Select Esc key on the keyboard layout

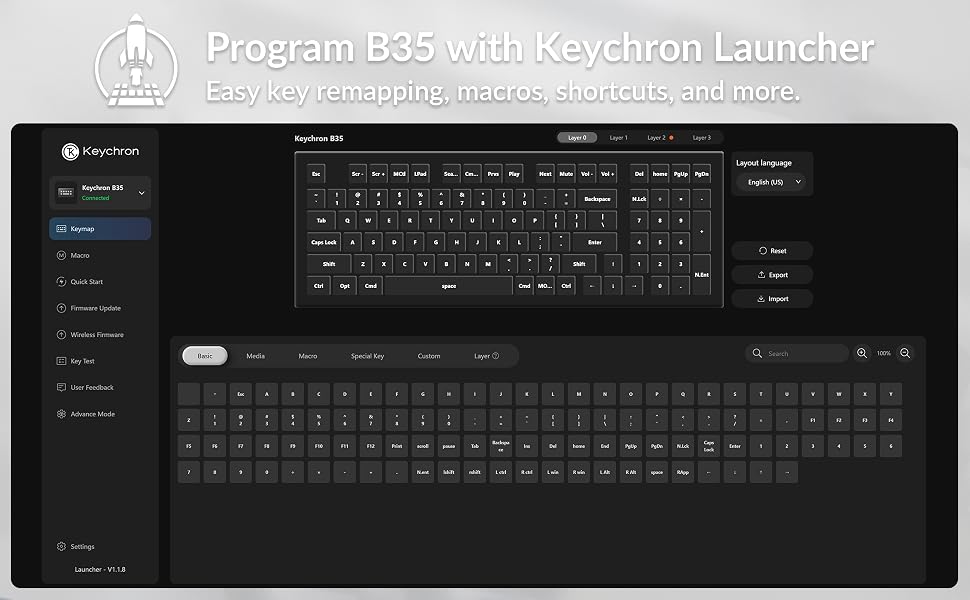coord(316,174)
